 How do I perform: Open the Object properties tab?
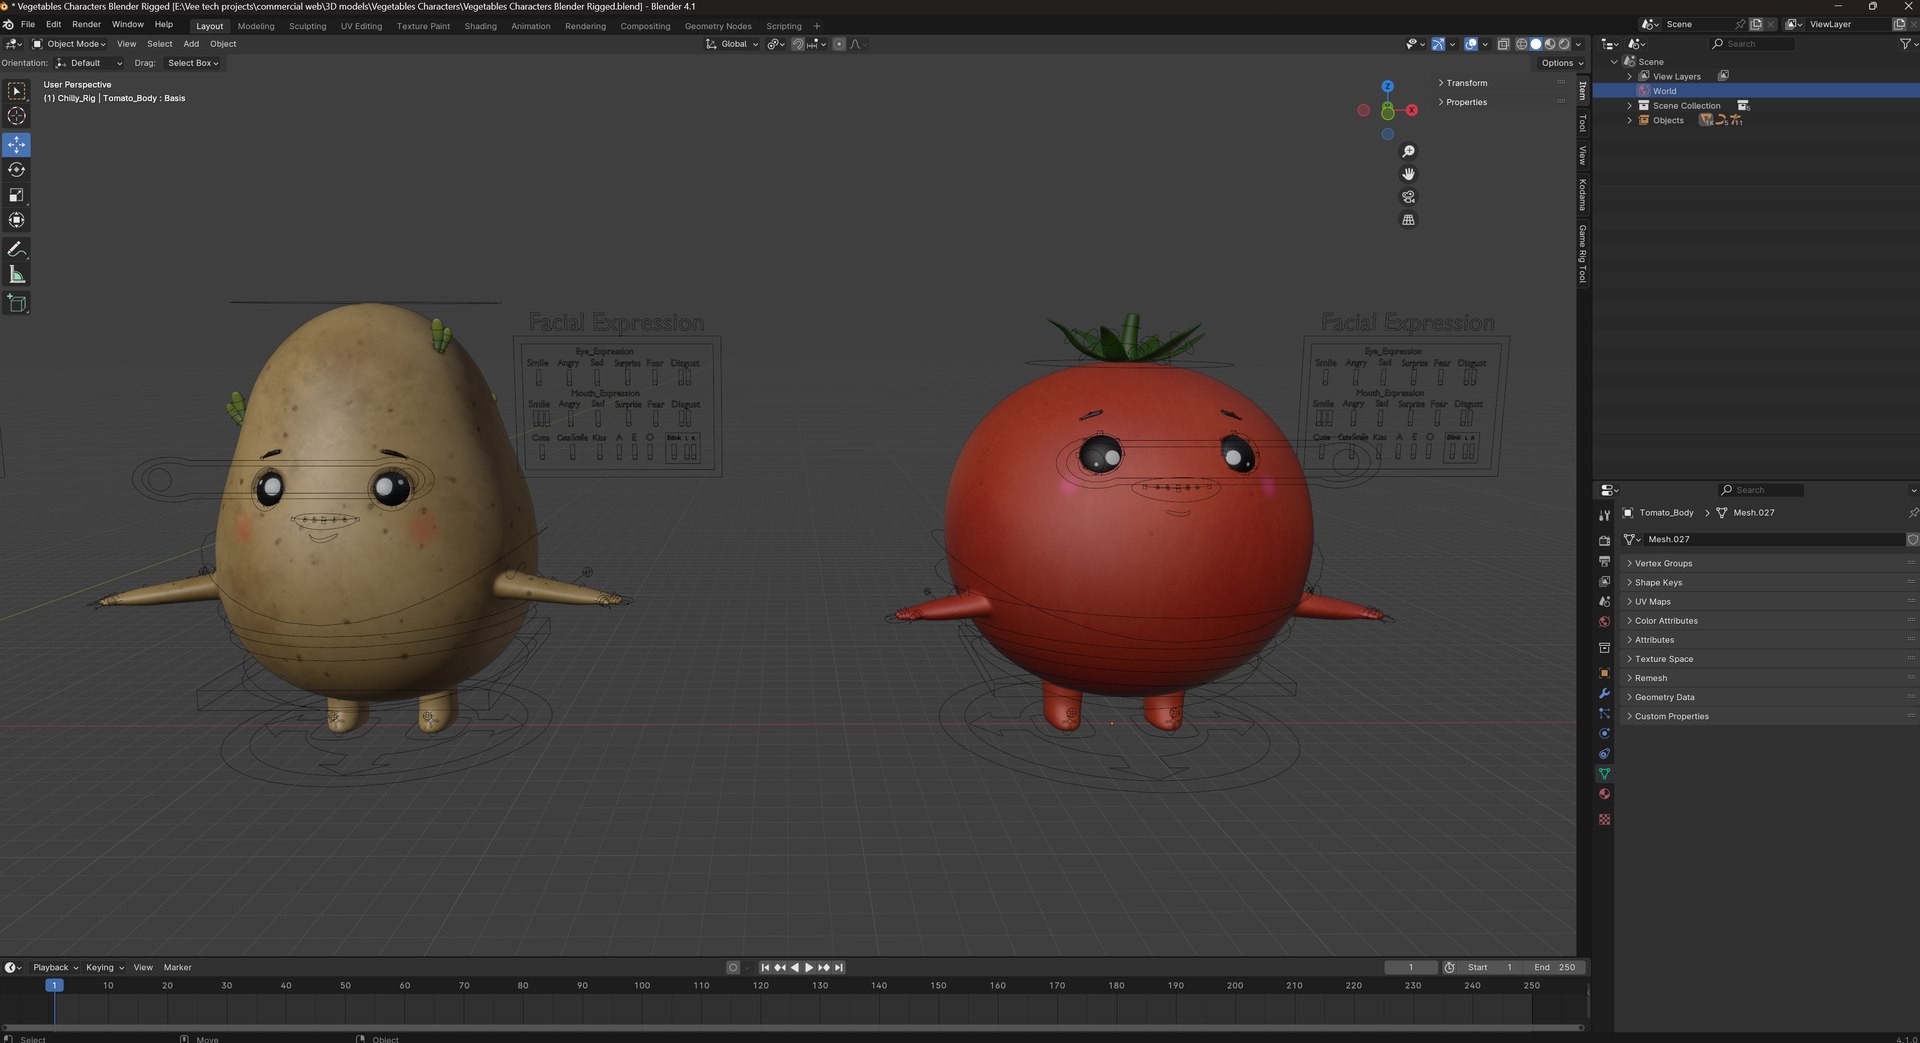(1604, 673)
